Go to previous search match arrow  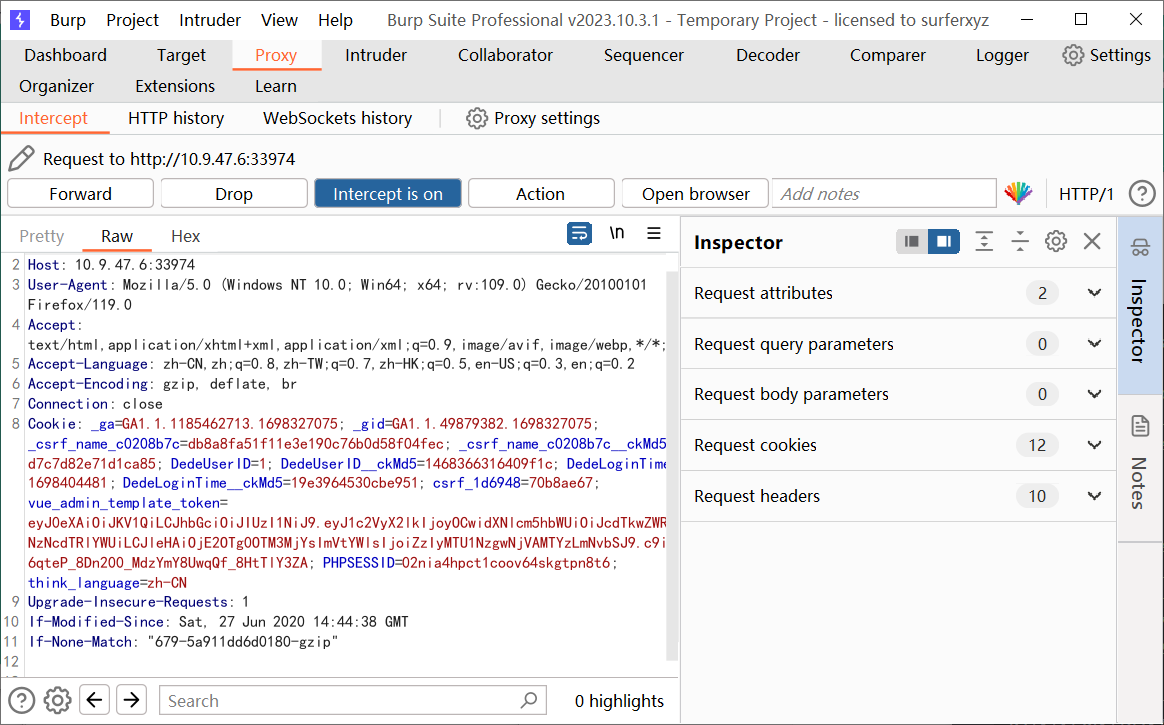tap(94, 700)
